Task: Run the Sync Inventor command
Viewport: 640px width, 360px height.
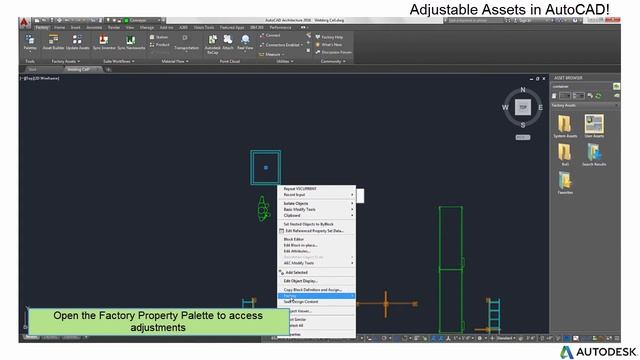Action: [104, 42]
